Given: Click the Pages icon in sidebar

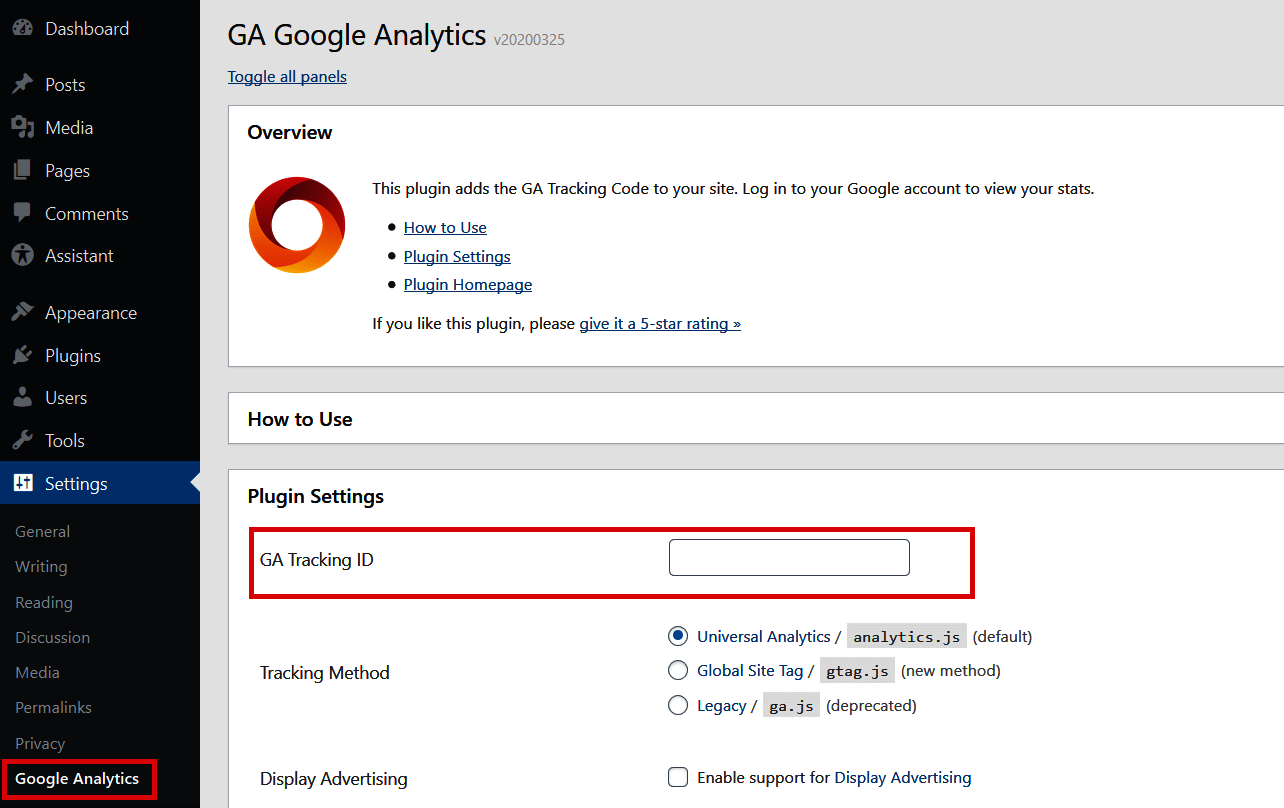Looking at the screenshot, I should (x=22, y=171).
